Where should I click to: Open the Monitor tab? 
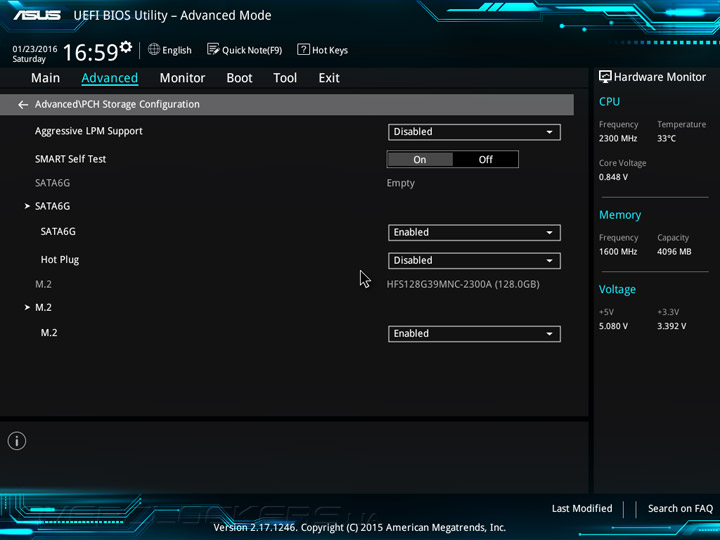coord(182,78)
